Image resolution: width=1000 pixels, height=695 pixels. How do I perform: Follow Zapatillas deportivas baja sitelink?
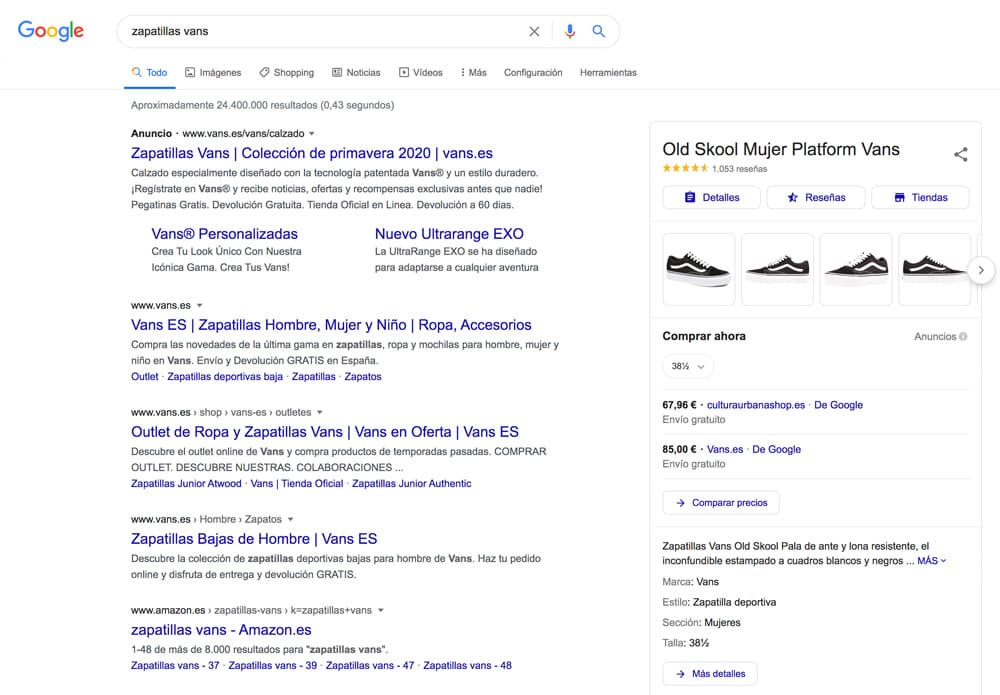pos(225,377)
